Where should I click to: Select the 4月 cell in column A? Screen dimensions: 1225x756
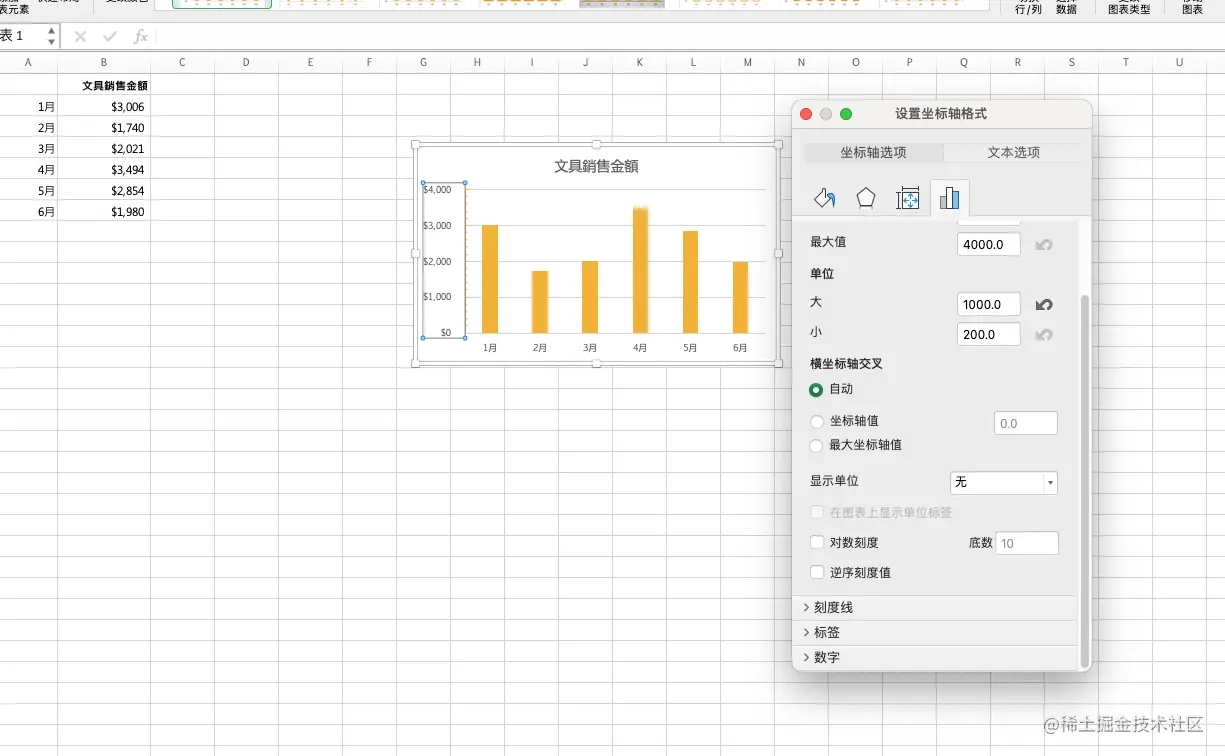28,169
